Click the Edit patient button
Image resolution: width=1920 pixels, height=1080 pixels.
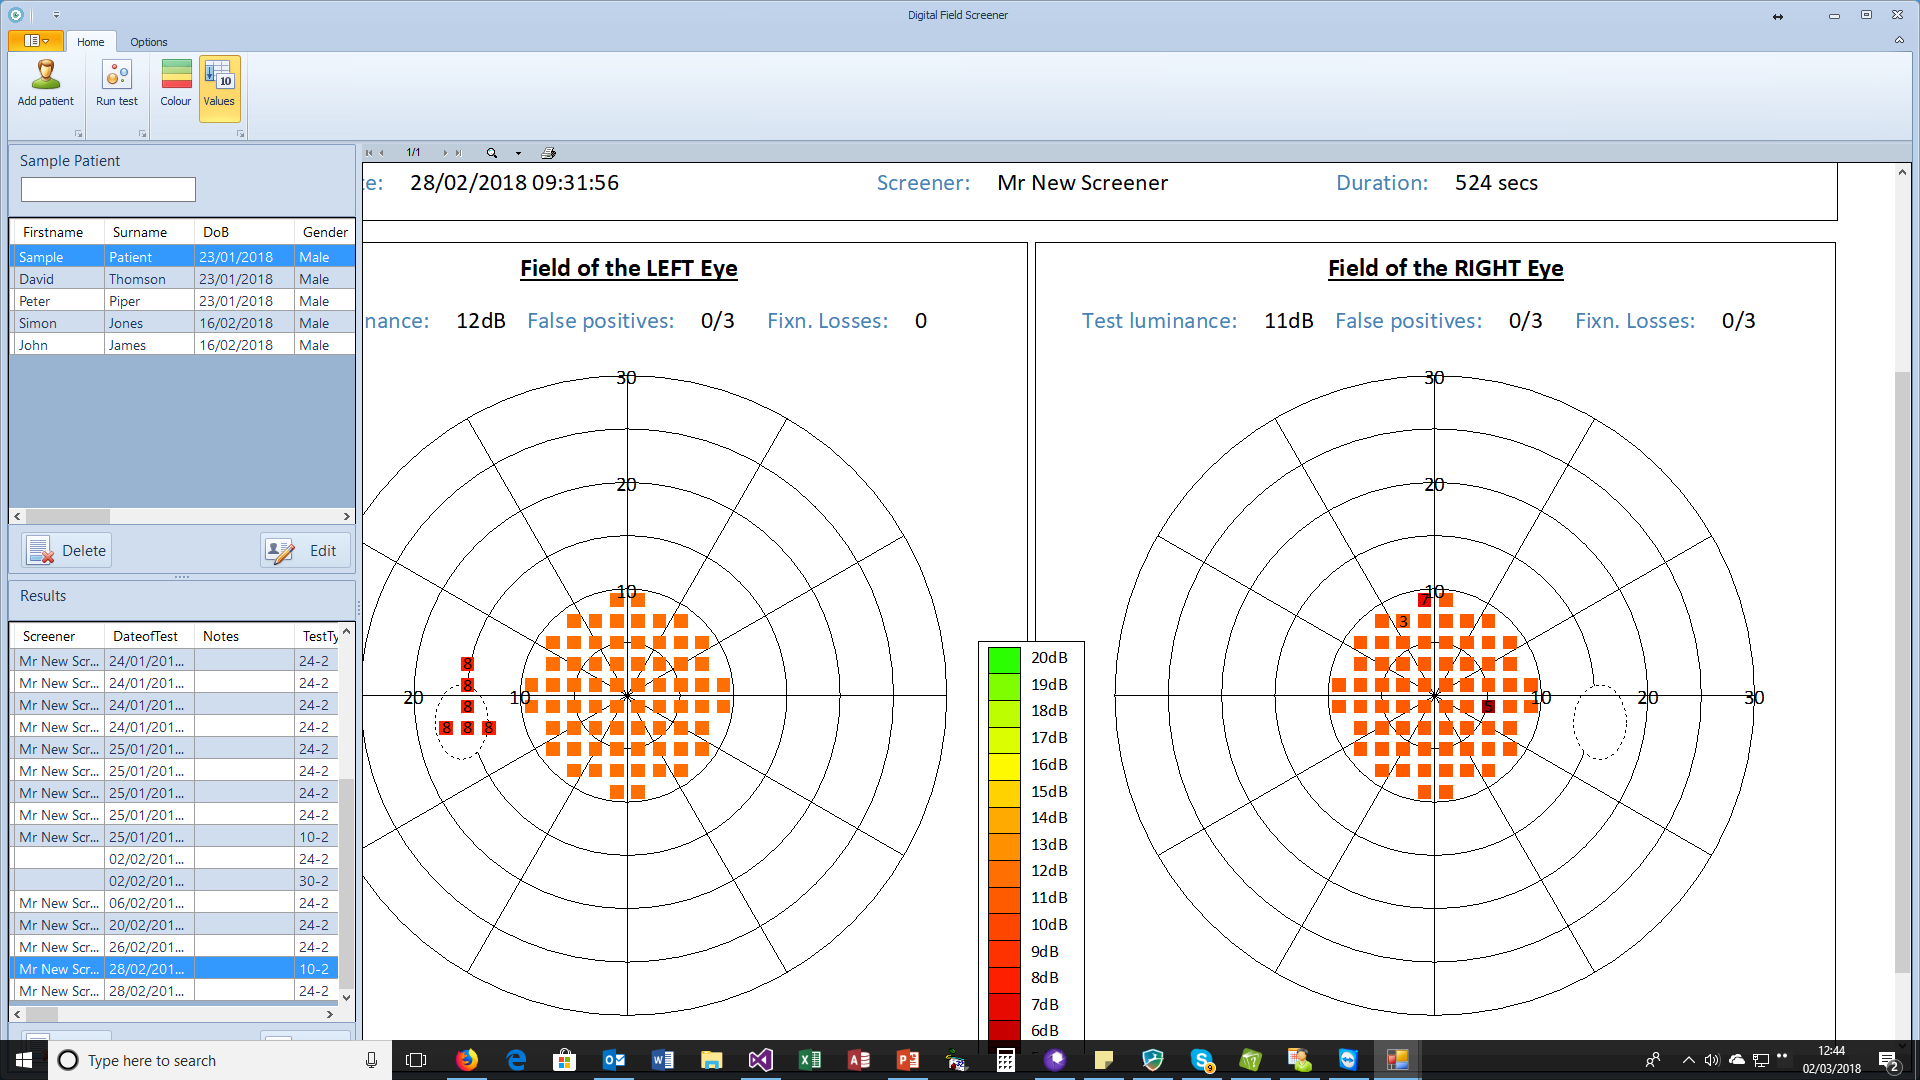click(305, 551)
